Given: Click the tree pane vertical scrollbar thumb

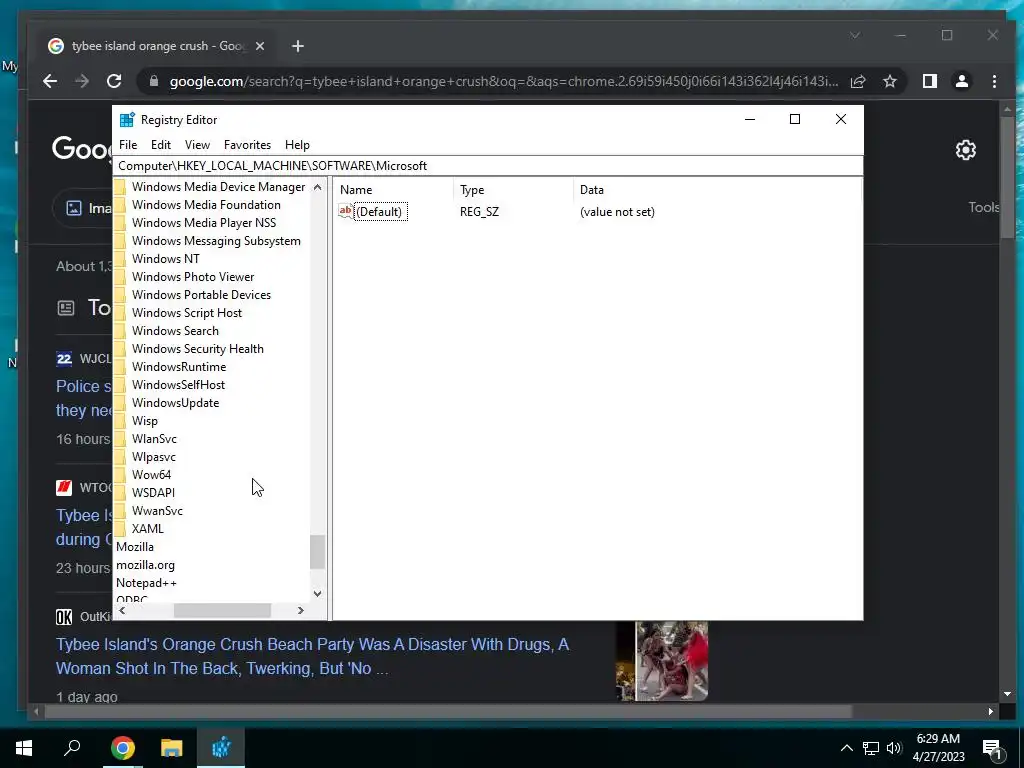Looking at the screenshot, I should pyautogui.click(x=317, y=552).
